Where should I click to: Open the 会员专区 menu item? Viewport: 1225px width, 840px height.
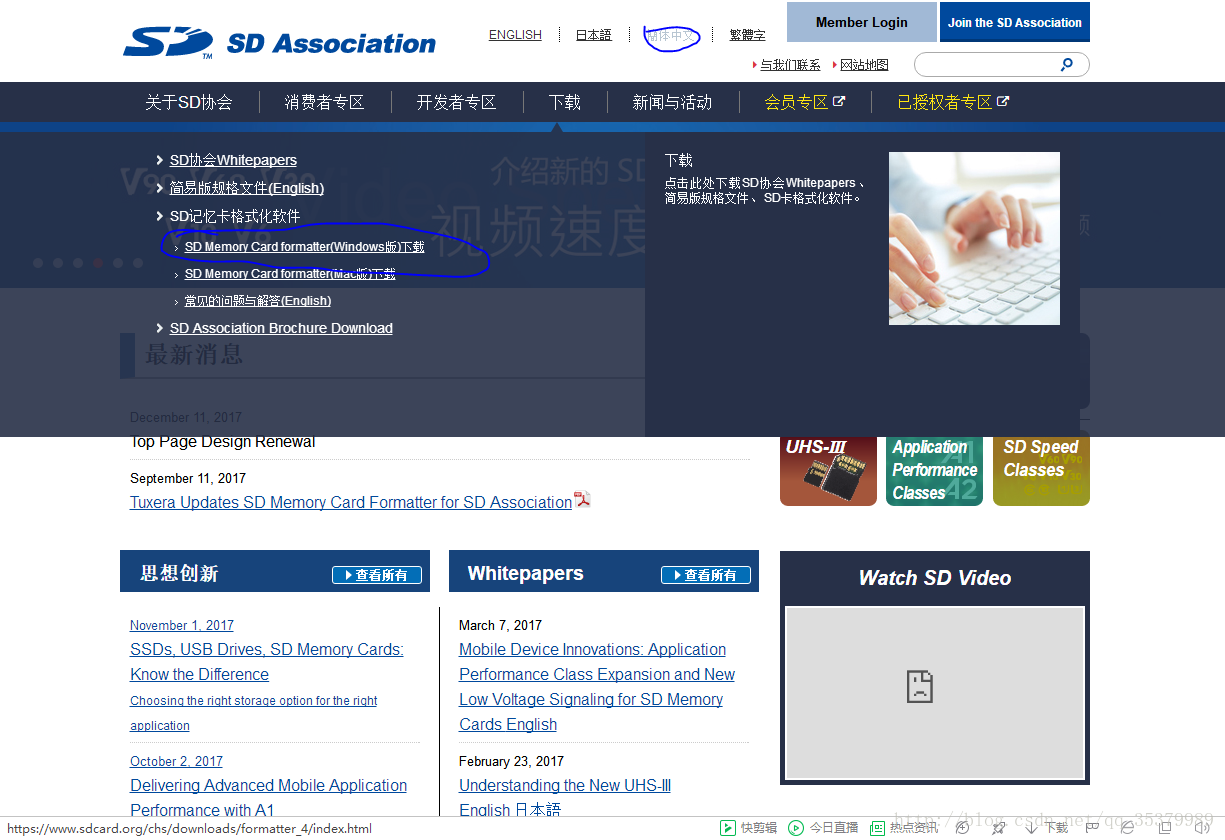[x=796, y=102]
